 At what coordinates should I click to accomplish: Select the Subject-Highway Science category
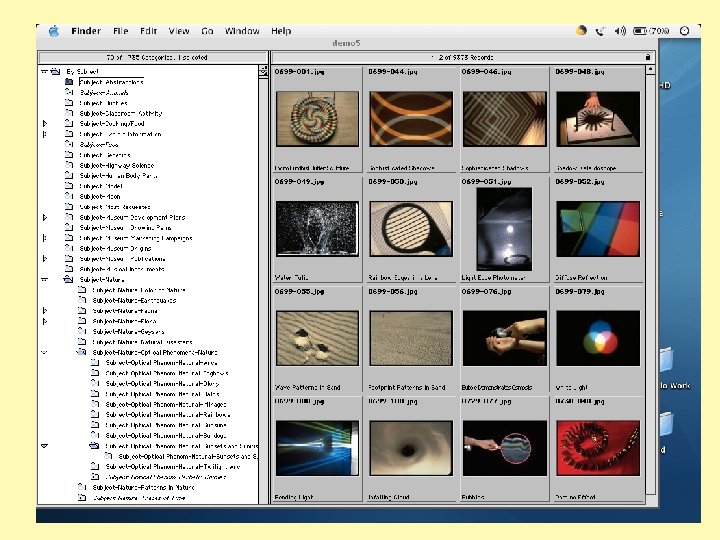coord(119,165)
